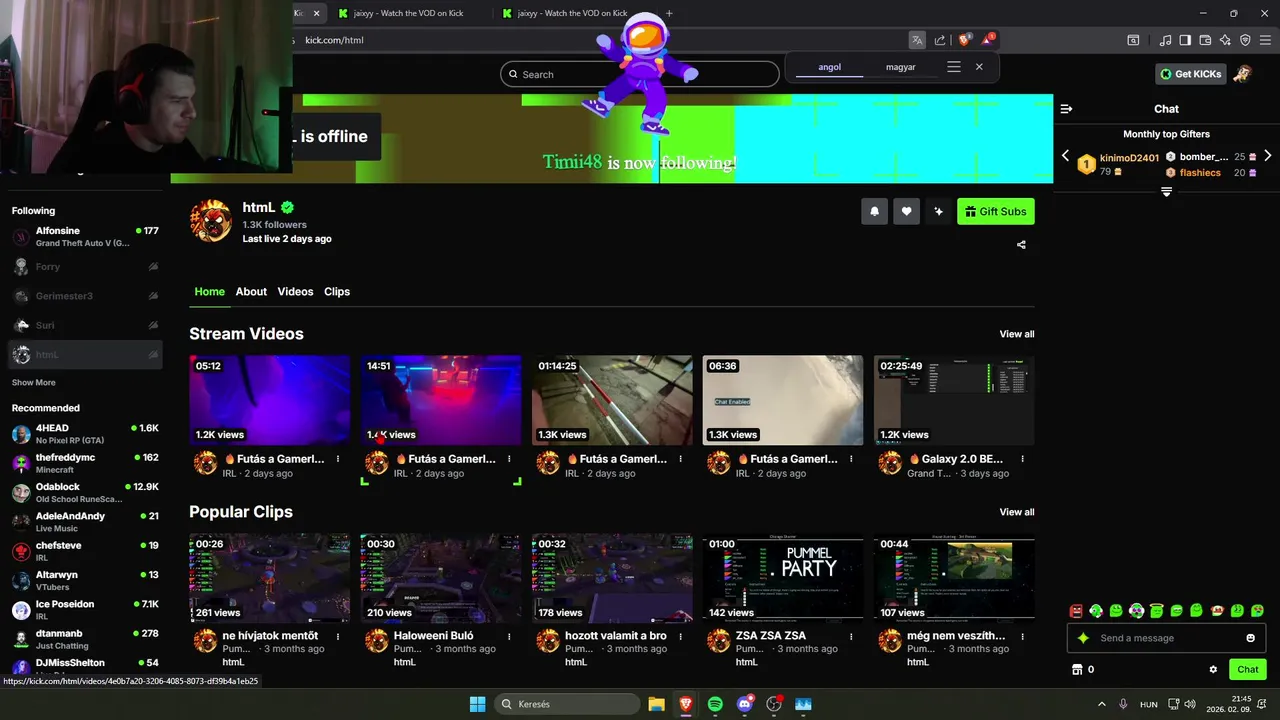The width and height of the screenshot is (1280, 720).
Task: Open the emoji picker smiley in message box
Action: [1251, 638]
